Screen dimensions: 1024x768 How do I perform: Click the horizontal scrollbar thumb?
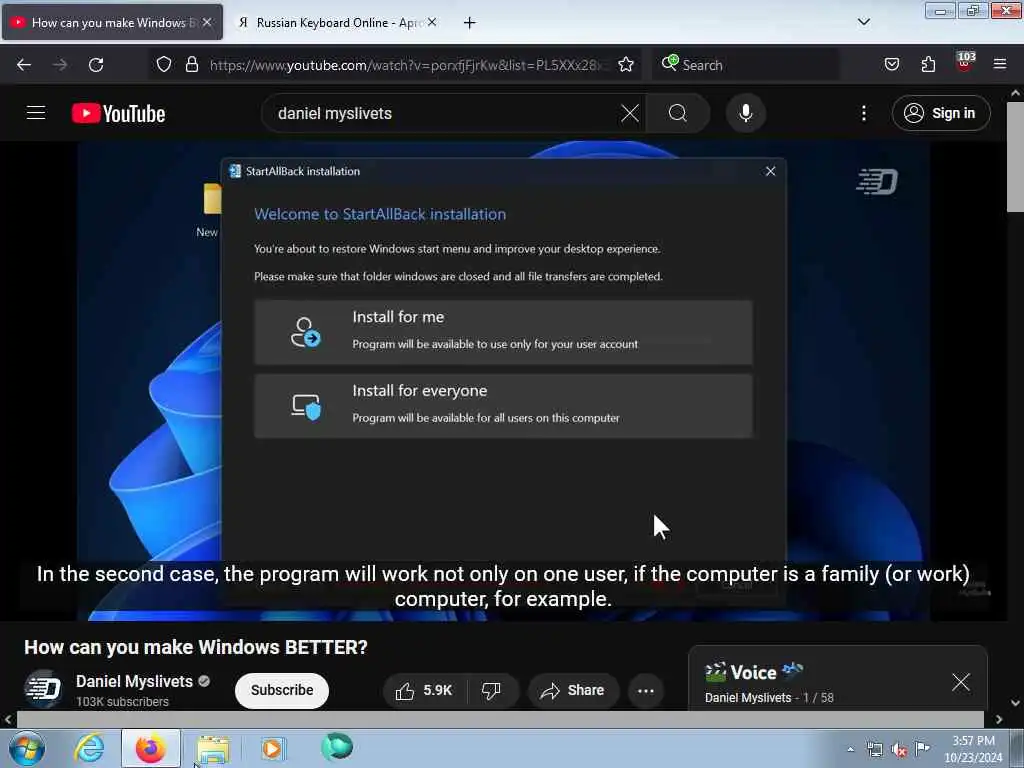500,719
